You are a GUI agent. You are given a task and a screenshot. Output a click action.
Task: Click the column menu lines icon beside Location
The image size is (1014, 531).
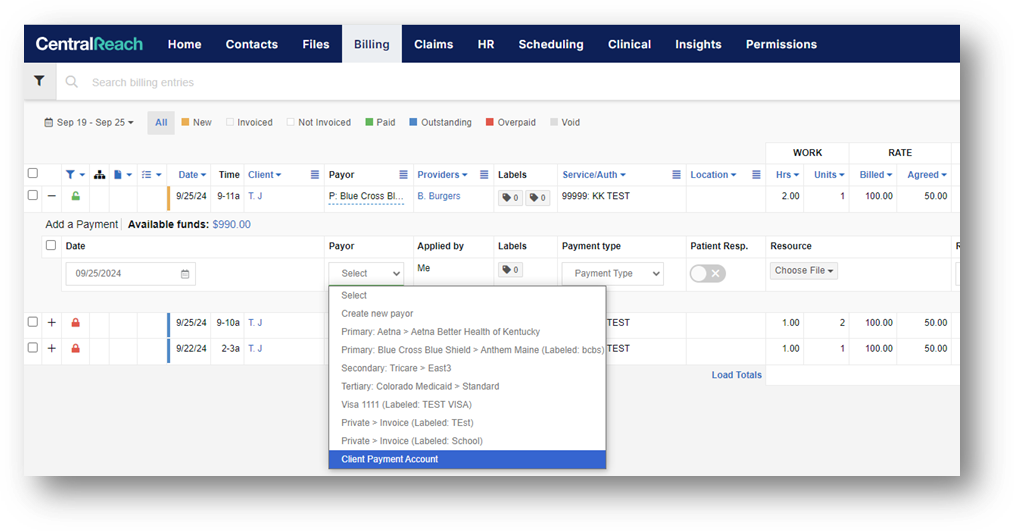756,175
